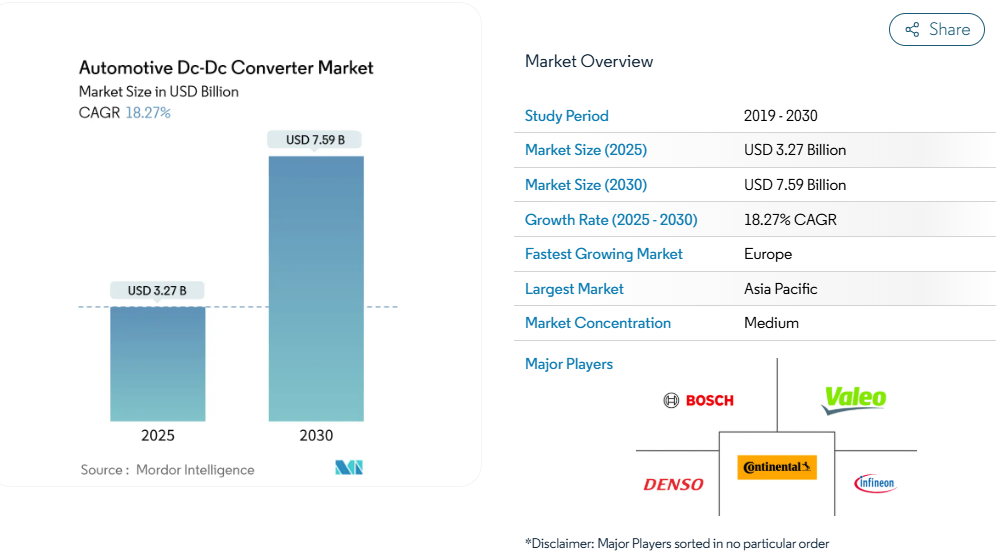The width and height of the screenshot is (1002, 560).
Task: Click the 2025 bar in chart
Action: (158, 363)
